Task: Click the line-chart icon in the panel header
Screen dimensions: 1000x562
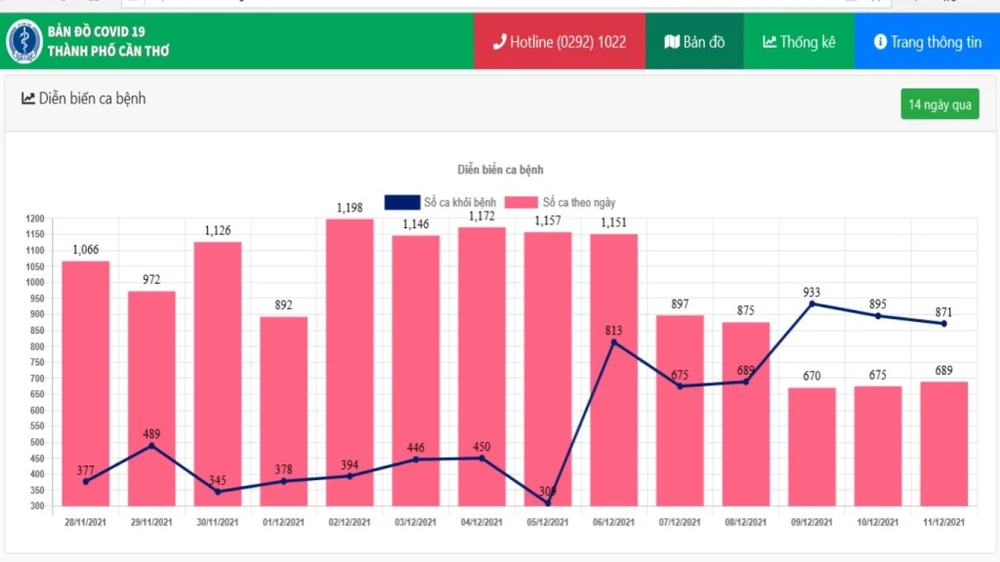Action: tap(28, 98)
